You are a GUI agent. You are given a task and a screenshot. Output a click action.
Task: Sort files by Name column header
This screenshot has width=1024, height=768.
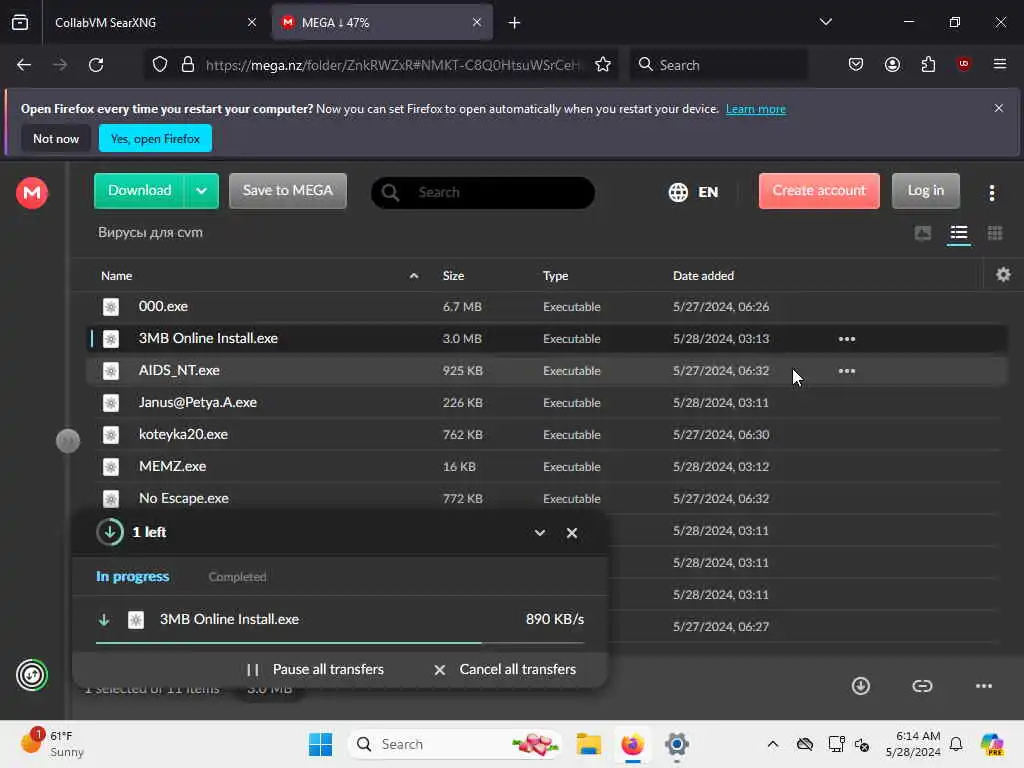click(x=116, y=276)
